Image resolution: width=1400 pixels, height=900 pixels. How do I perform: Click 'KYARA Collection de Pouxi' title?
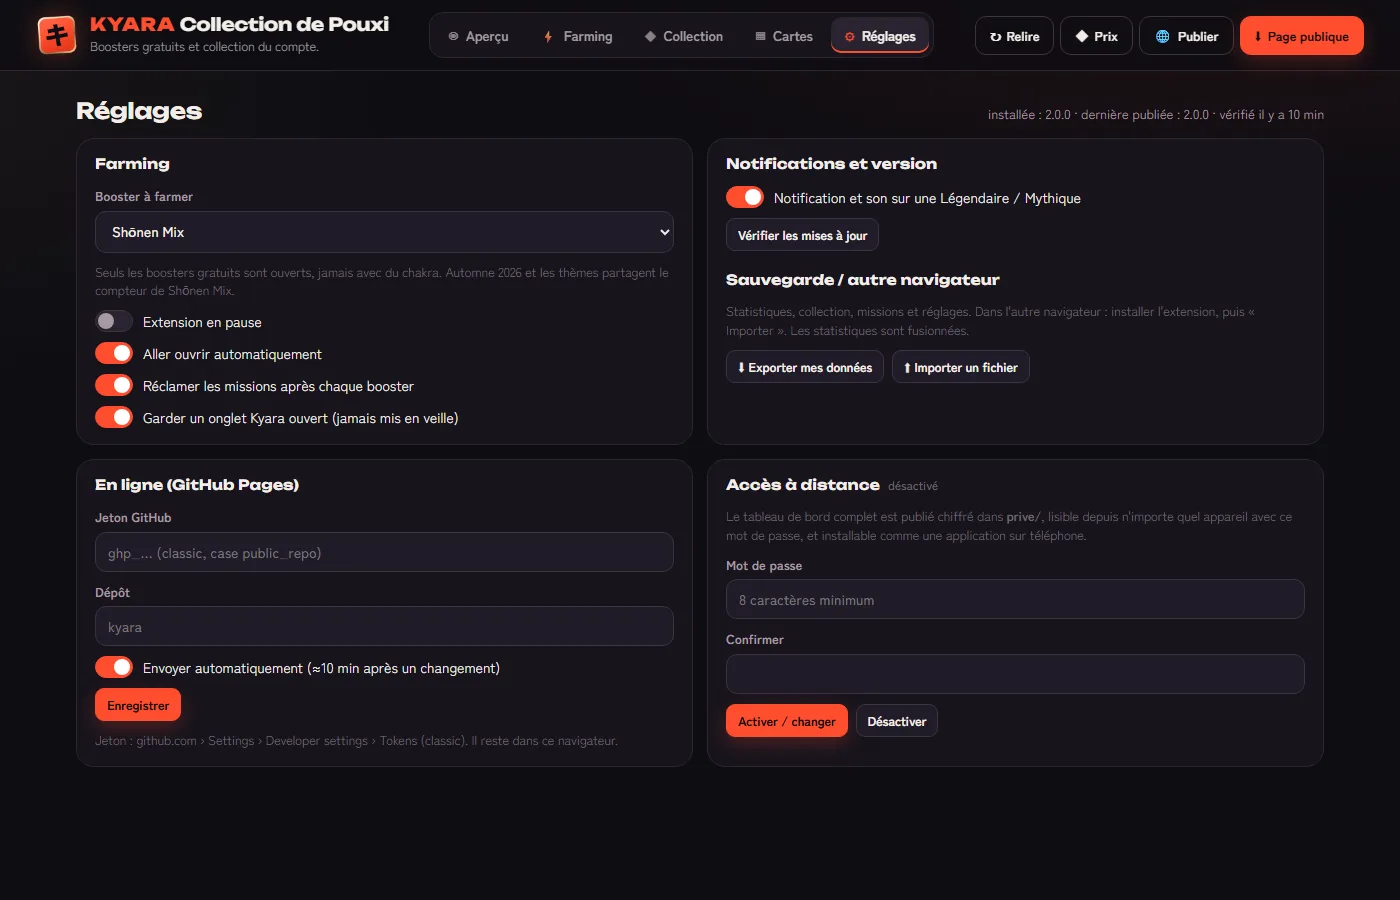point(240,24)
